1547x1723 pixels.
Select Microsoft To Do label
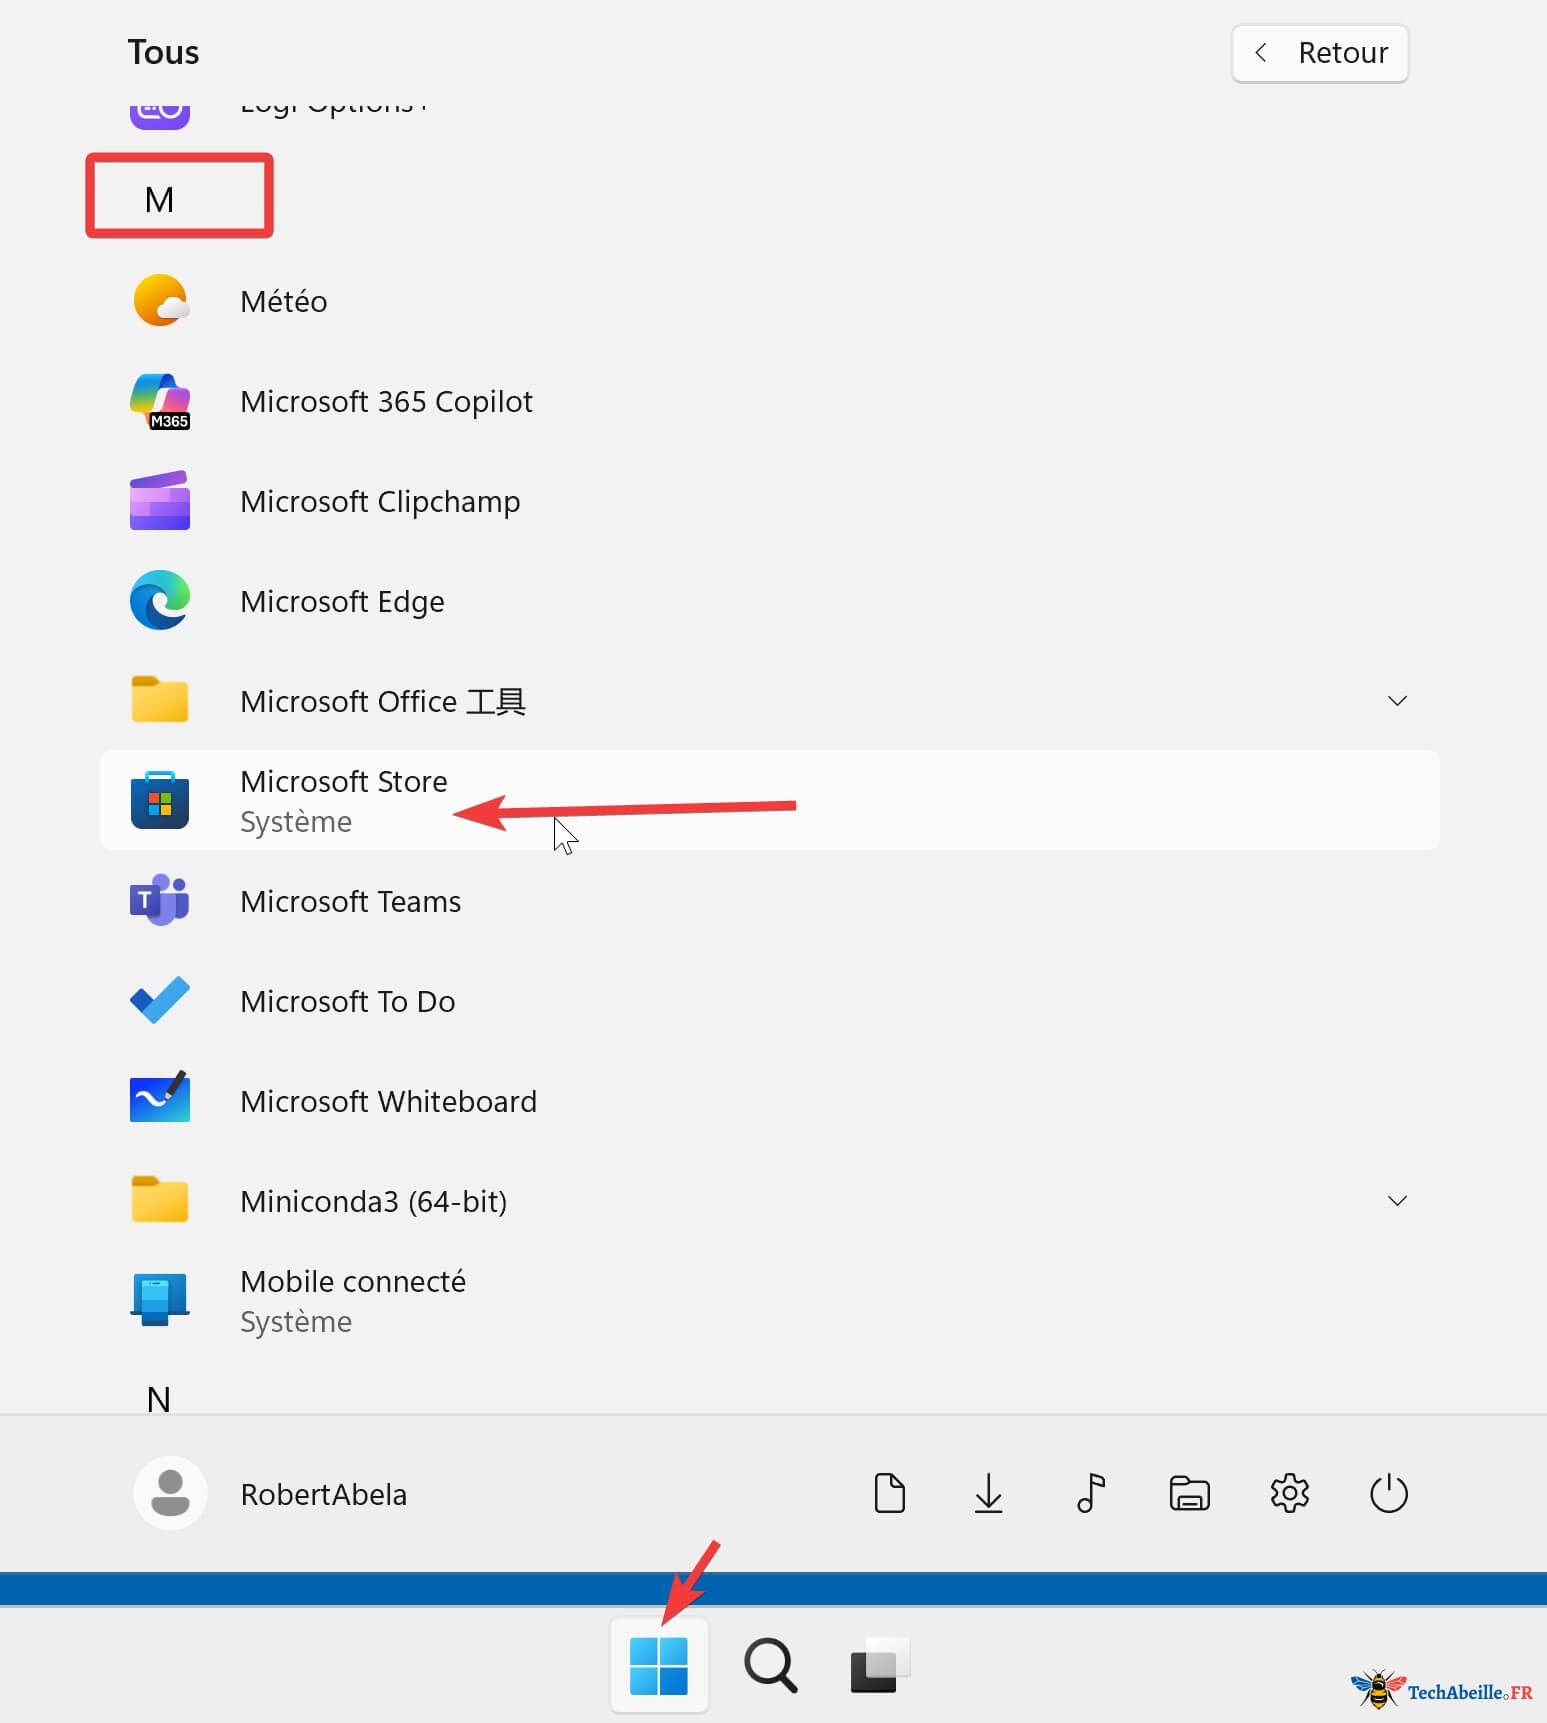348,1001
